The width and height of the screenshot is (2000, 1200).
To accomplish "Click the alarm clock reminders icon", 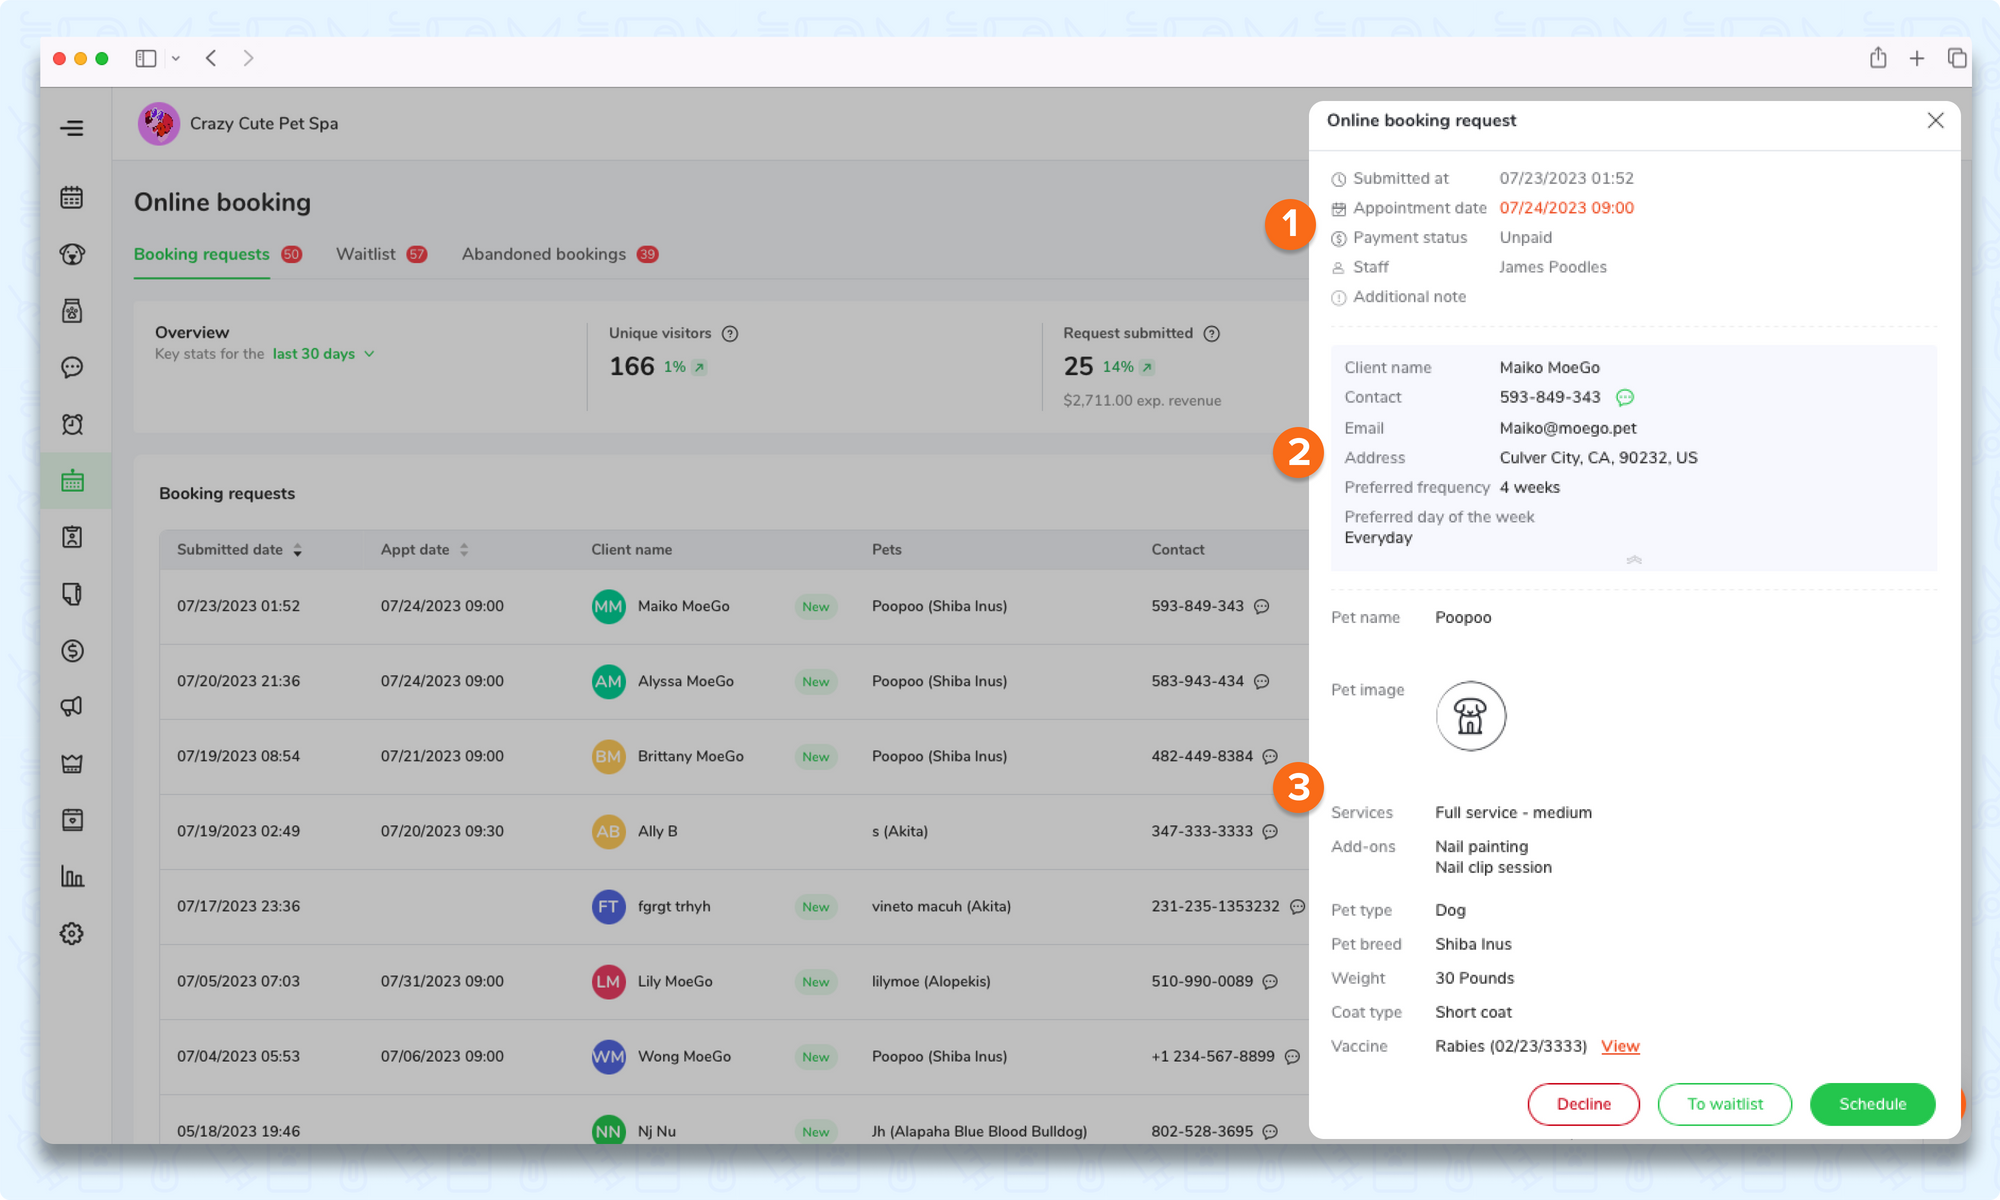I will point(71,424).
